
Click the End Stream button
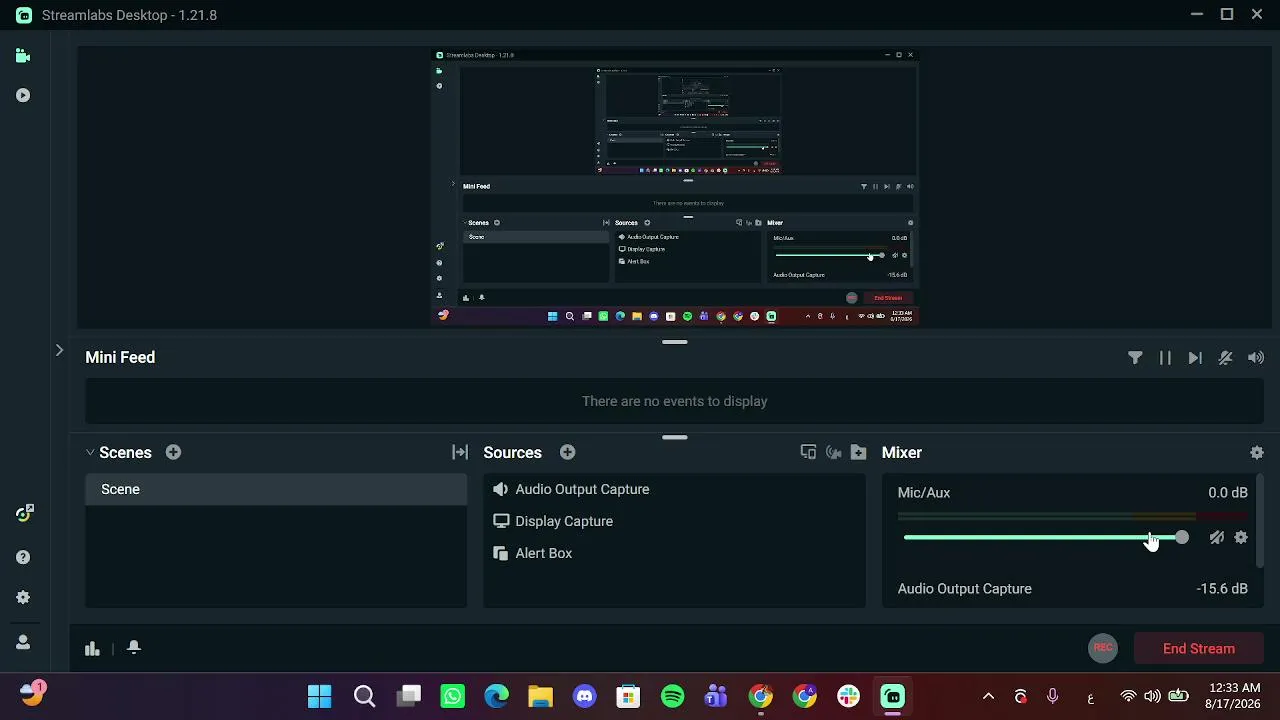(1199, 649)
